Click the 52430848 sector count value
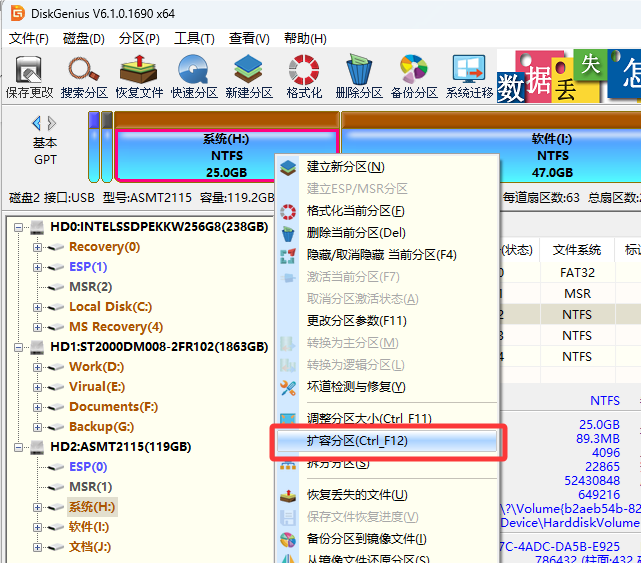This screenshot has height=563, width=641. (x=592, y=480)
